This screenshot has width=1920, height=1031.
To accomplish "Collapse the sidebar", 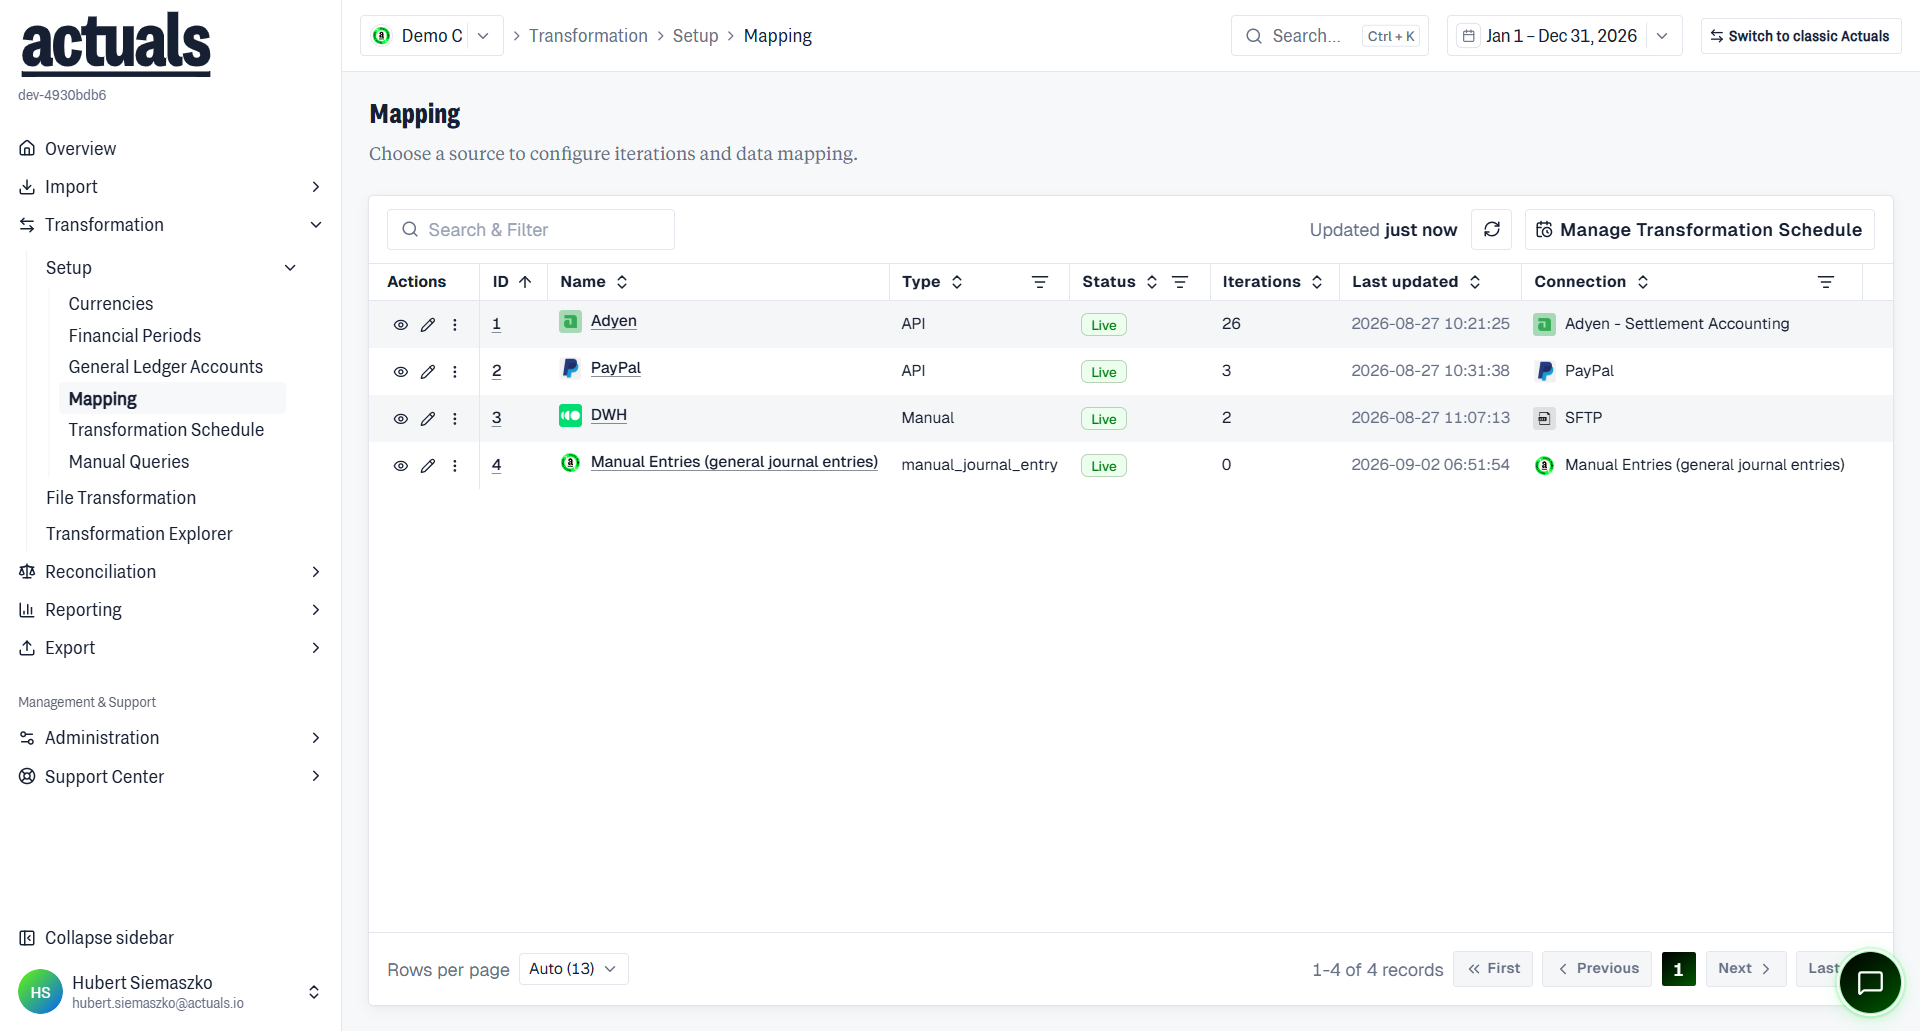I will pyautogui.click(x=96, y=938).
